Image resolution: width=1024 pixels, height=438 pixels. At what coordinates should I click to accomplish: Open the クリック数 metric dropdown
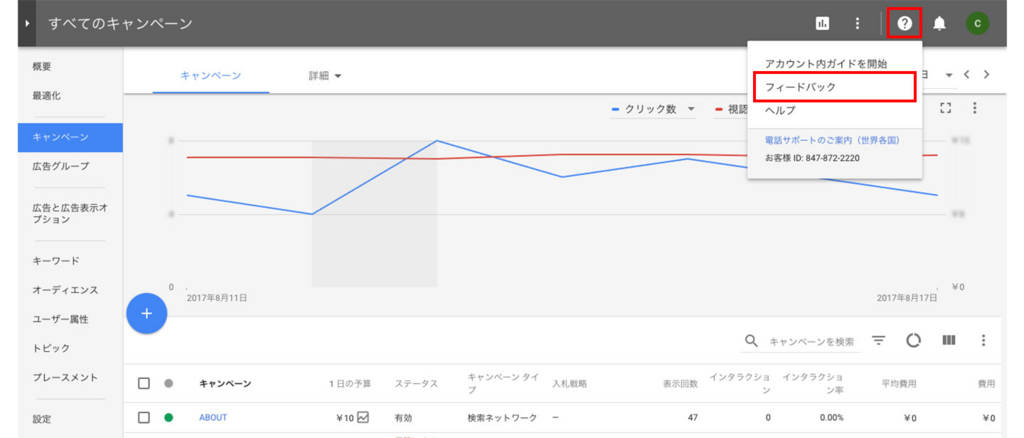pyautogui.click(x=654, y=109)
